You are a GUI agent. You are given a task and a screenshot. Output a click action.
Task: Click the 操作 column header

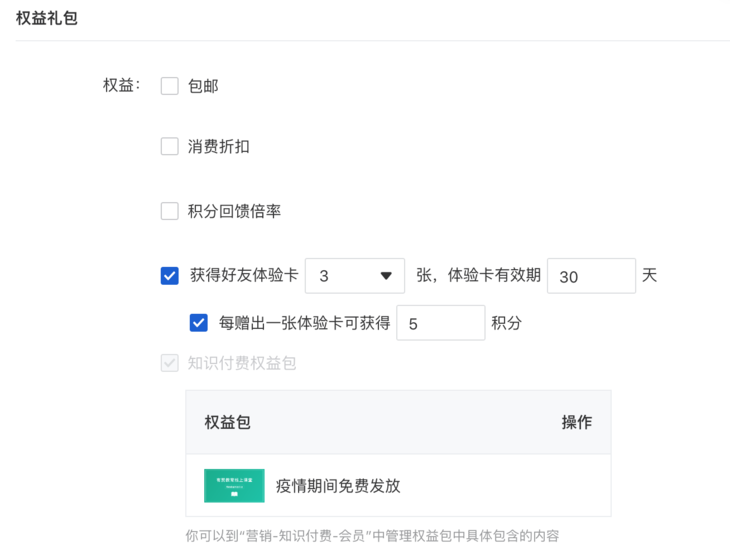(577, 422)
